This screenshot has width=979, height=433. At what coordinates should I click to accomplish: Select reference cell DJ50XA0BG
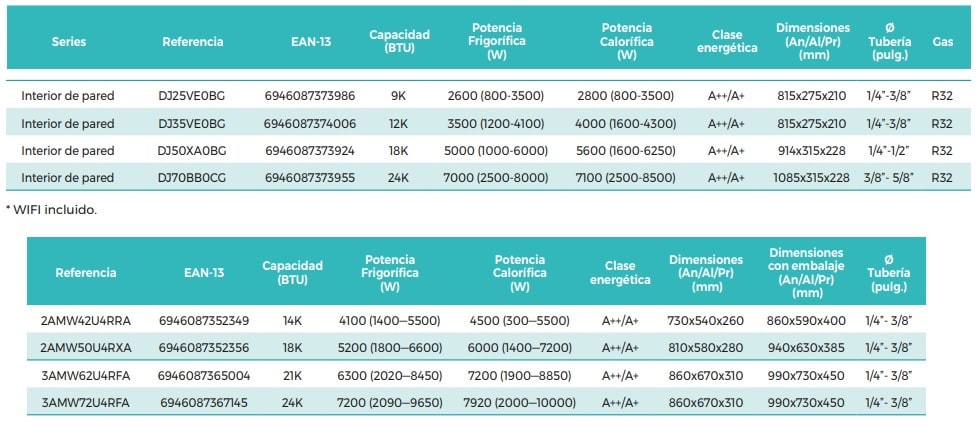pyautogui.click(x=192, y=150)
